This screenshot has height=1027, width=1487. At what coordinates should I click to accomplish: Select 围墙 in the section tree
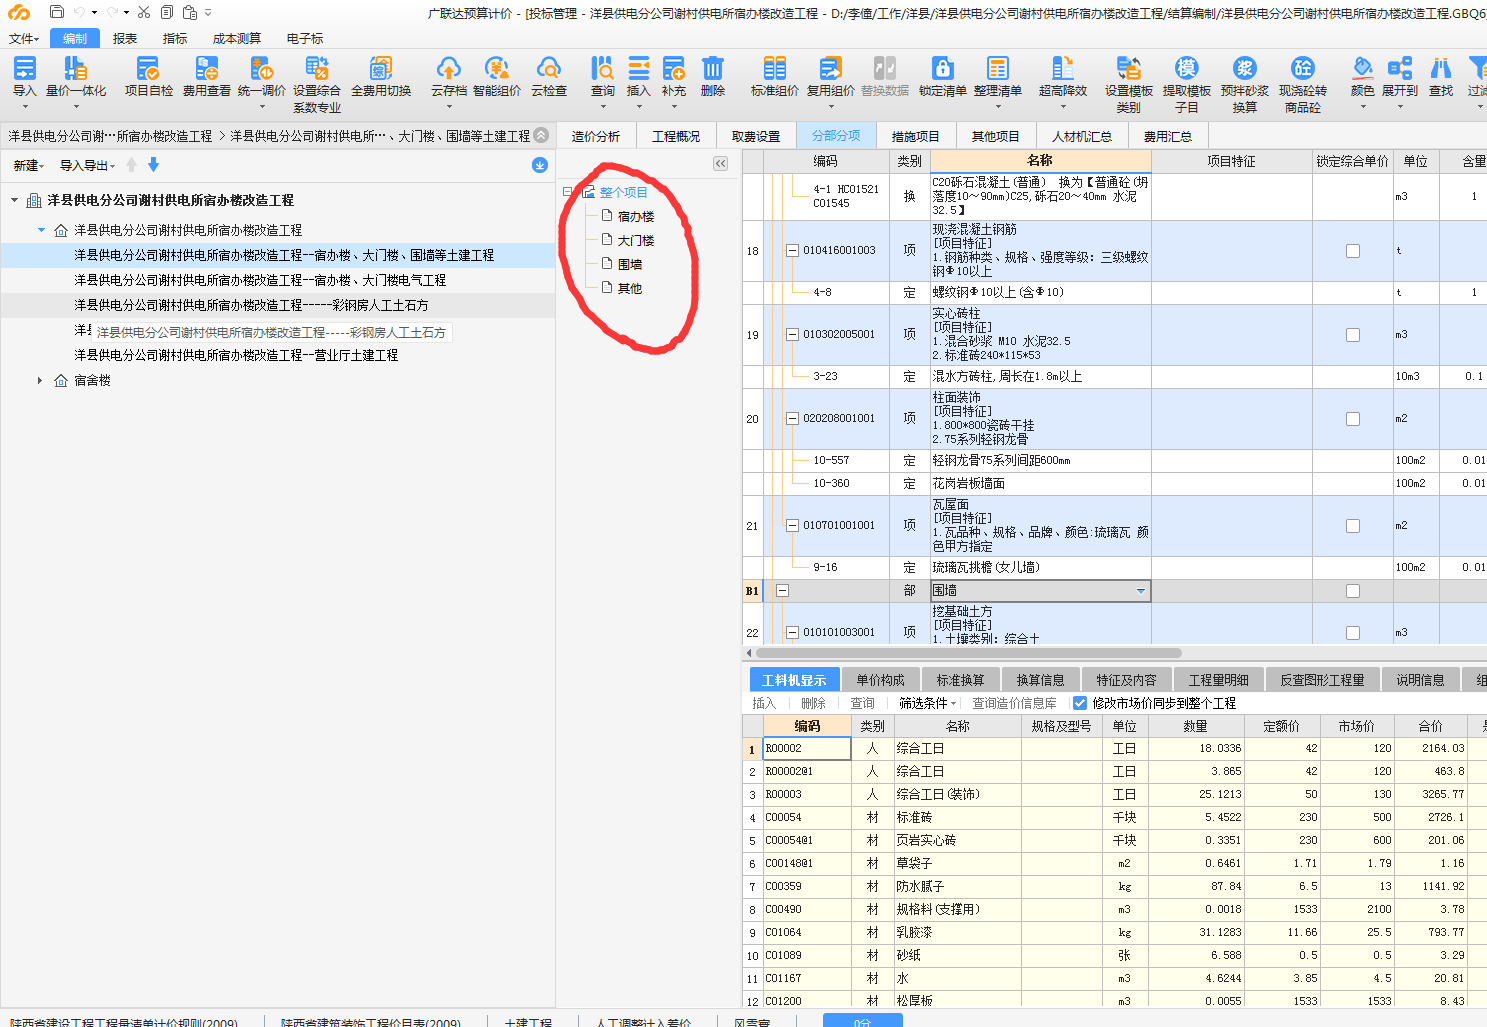[x=629, y=265]
